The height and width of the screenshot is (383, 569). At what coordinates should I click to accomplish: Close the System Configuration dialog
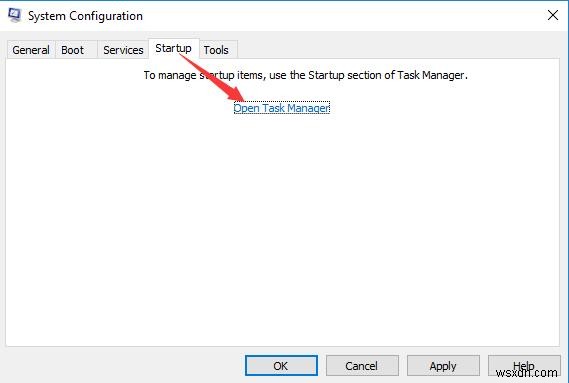pos(553,15)
